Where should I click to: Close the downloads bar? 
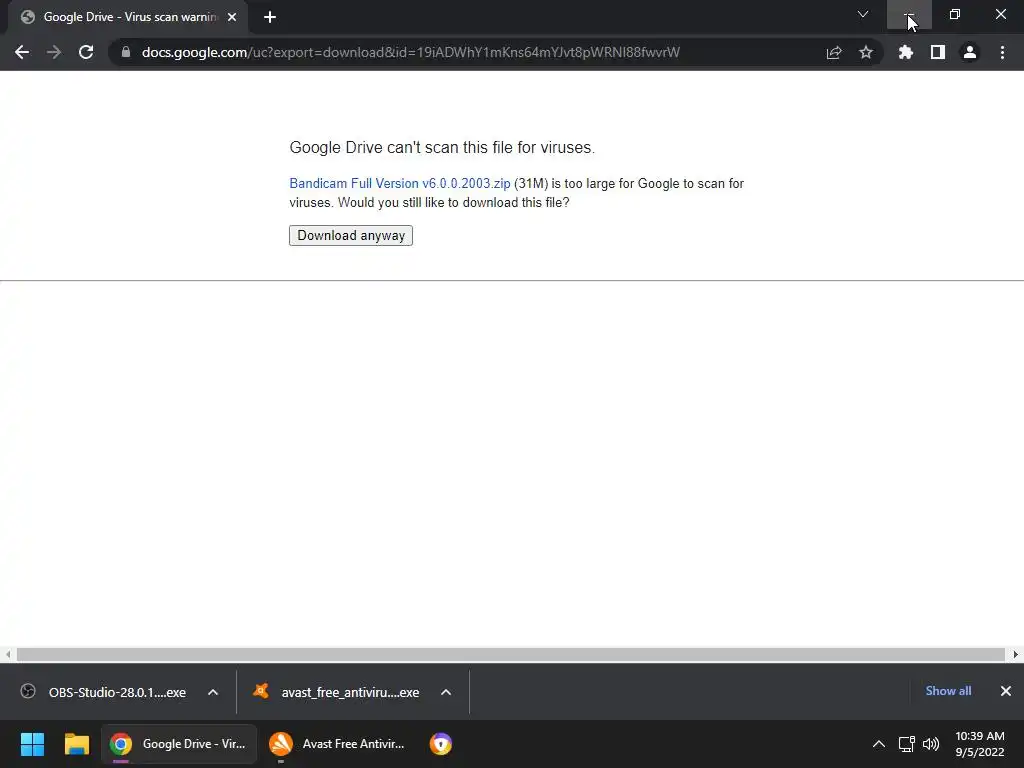[x=1006, y=691]
